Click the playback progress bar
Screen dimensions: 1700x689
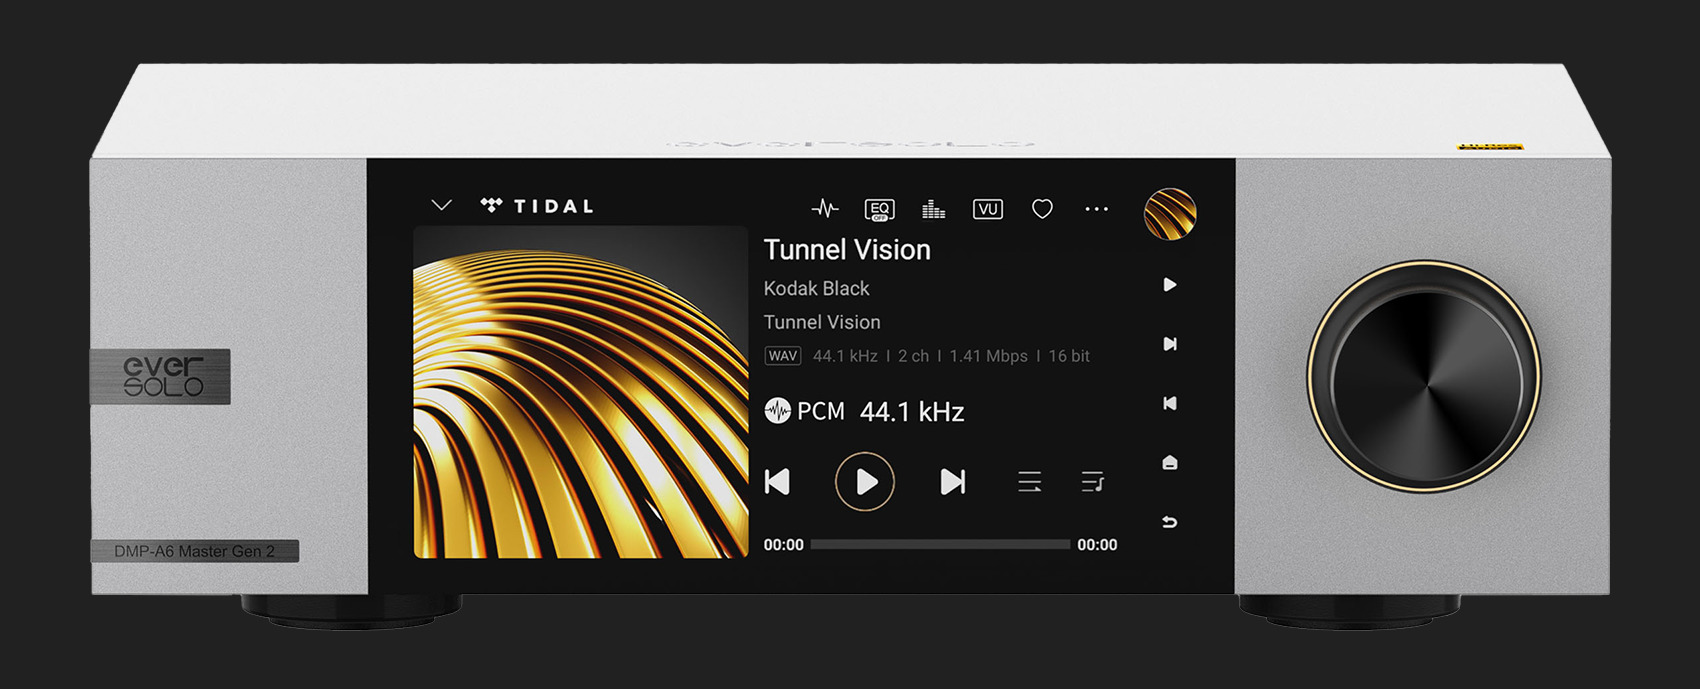940,545
